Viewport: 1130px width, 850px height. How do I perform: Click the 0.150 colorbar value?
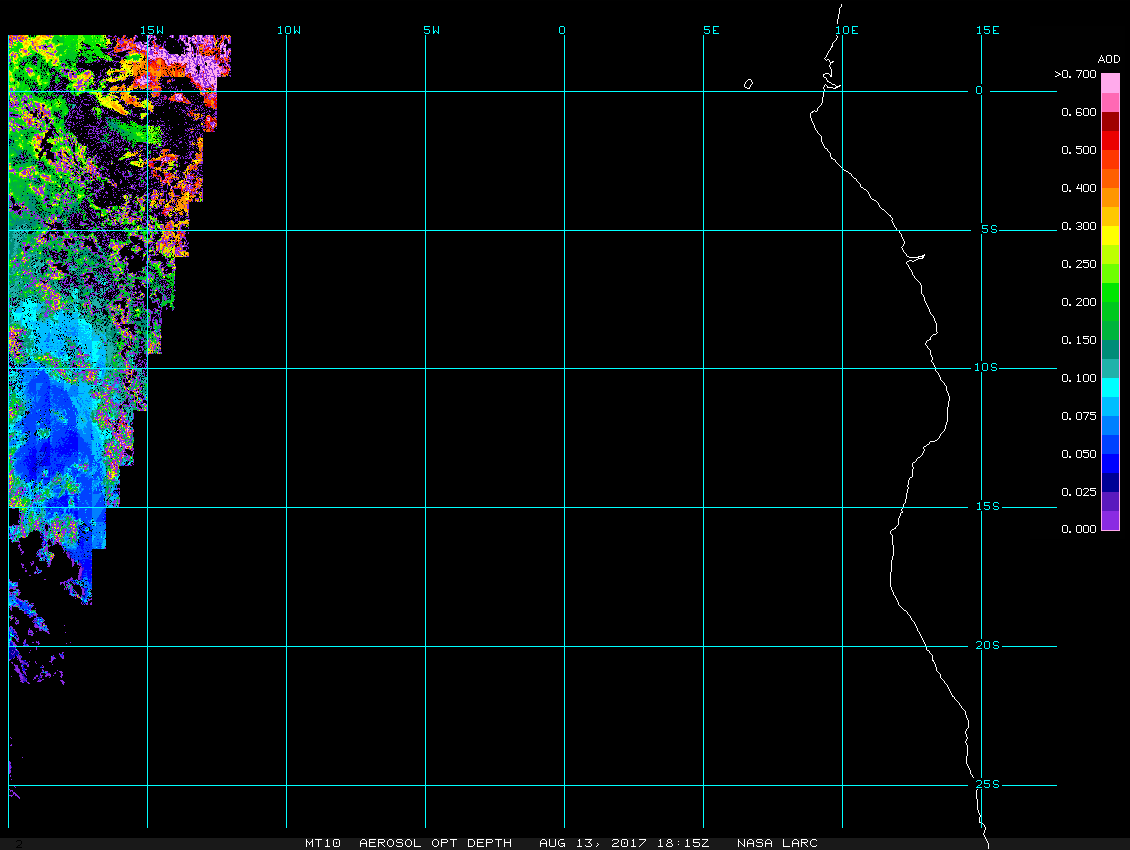[1079, 340]
